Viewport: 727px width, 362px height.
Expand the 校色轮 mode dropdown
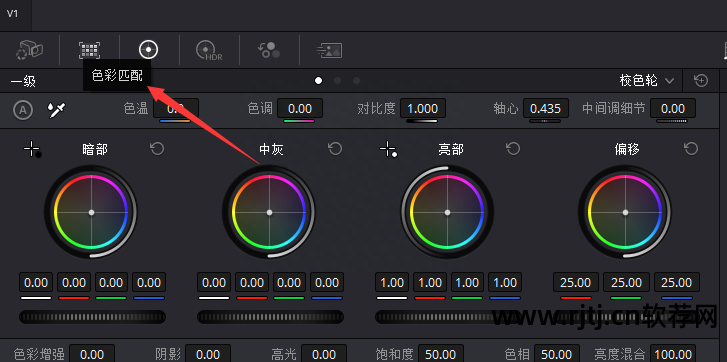pyautogui.click(x=646, y=81)
